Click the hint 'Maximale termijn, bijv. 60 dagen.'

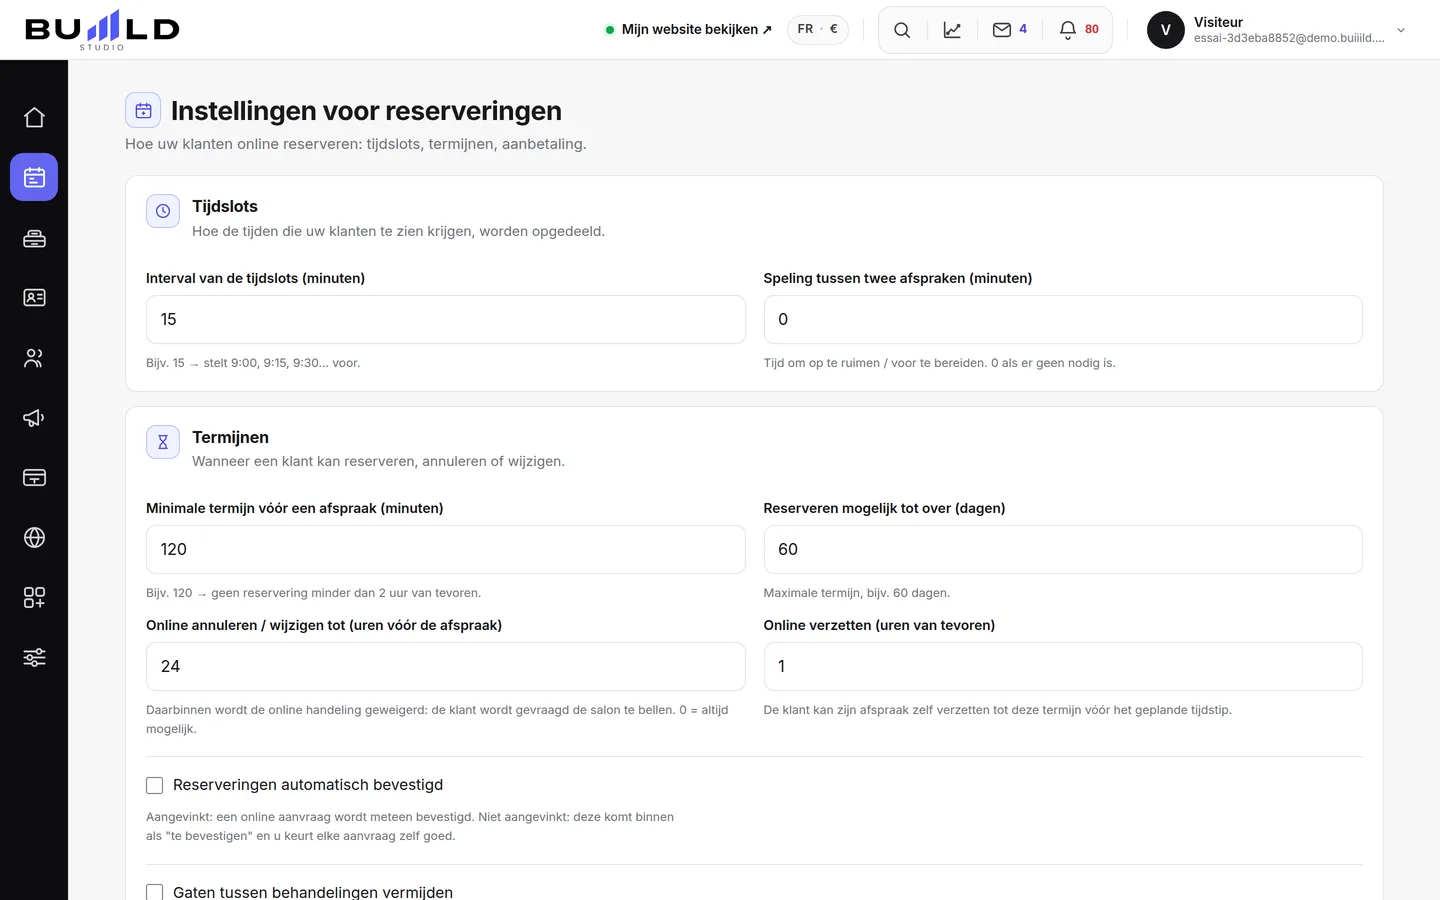coord(857,593)
